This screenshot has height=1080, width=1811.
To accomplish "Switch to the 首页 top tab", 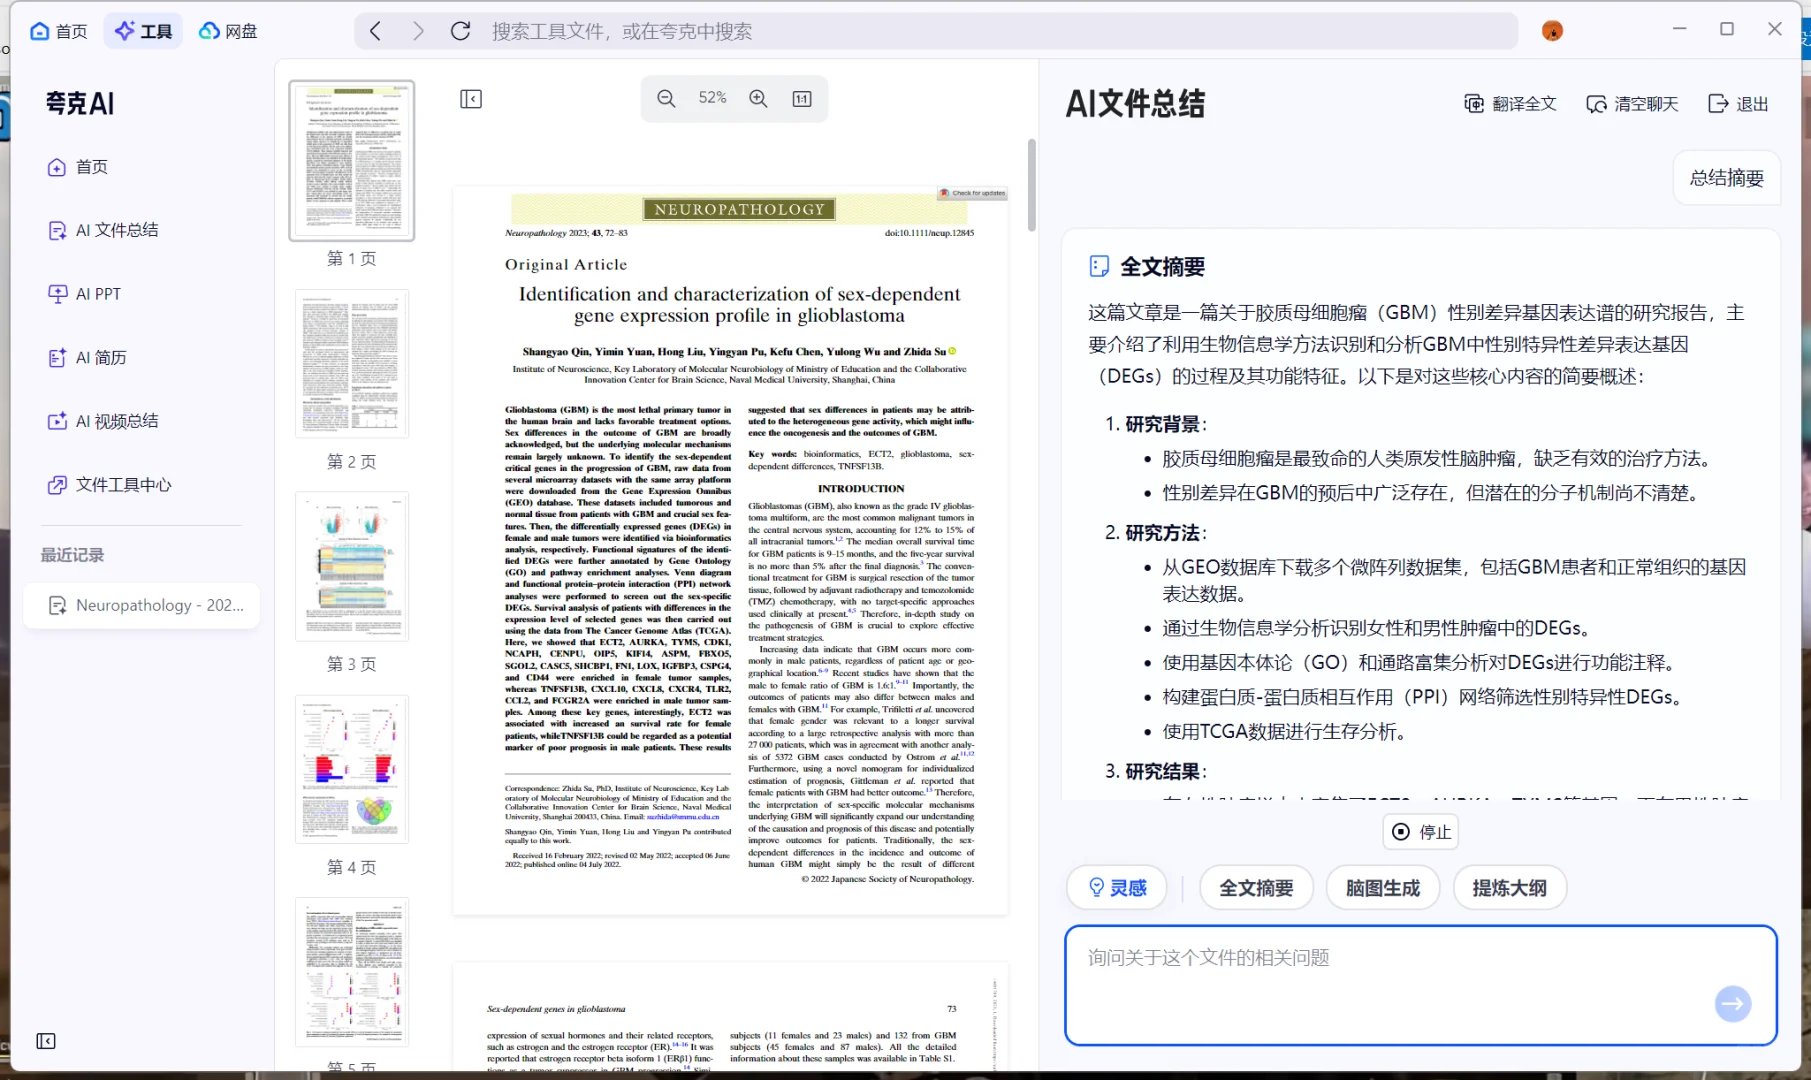I will [59, 31].
